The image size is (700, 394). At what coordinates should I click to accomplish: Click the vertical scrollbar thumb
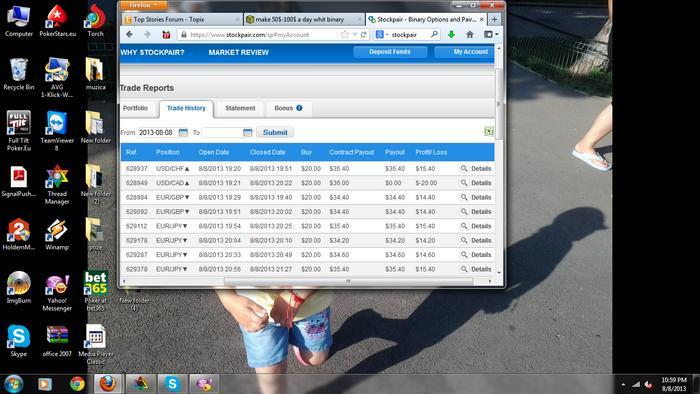[x=499, y=103]
